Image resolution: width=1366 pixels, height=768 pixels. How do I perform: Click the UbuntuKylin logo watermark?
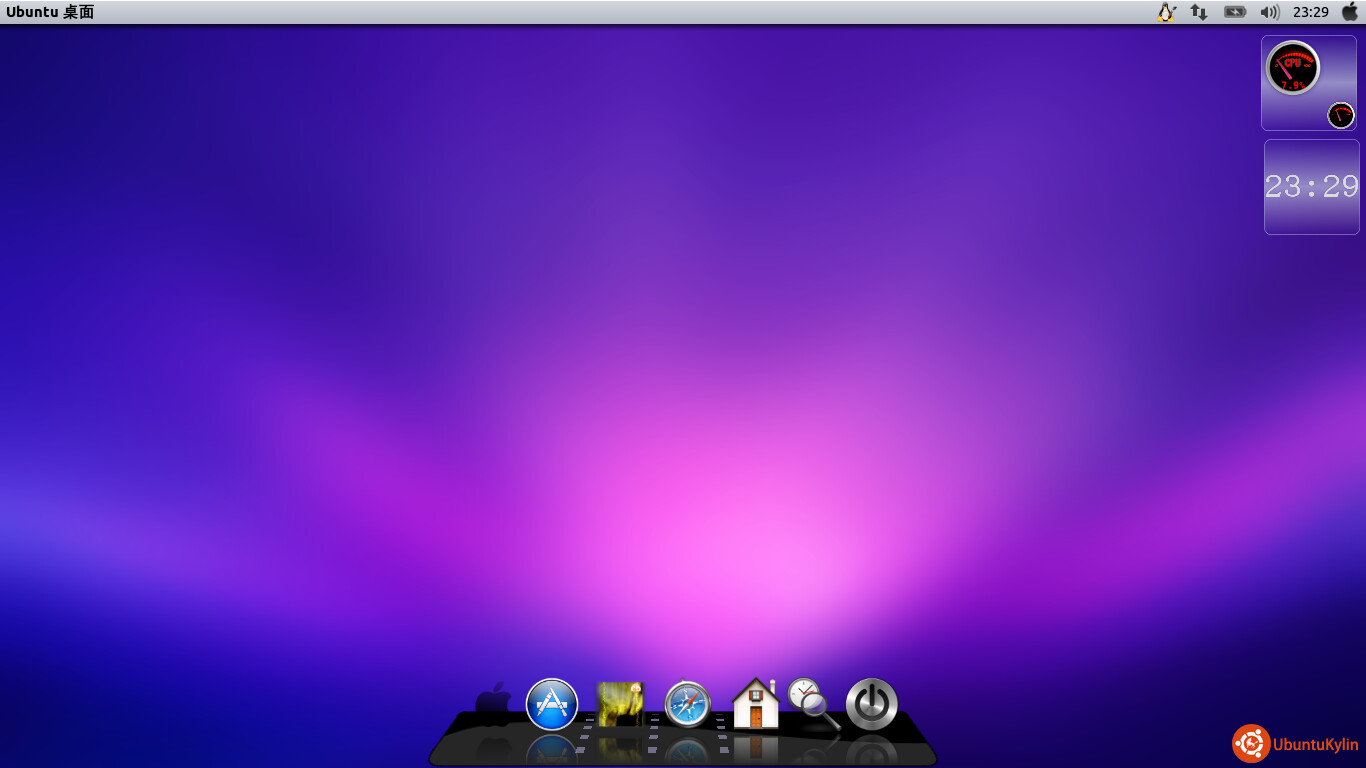click(x=1295, y=743)
